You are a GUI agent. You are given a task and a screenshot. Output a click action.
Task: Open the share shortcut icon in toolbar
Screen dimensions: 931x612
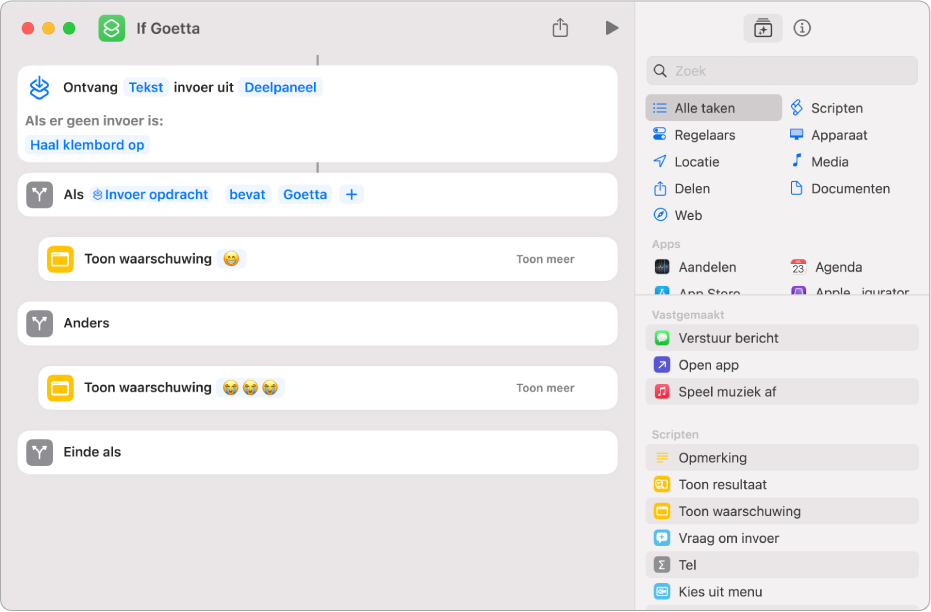(560, 27)
